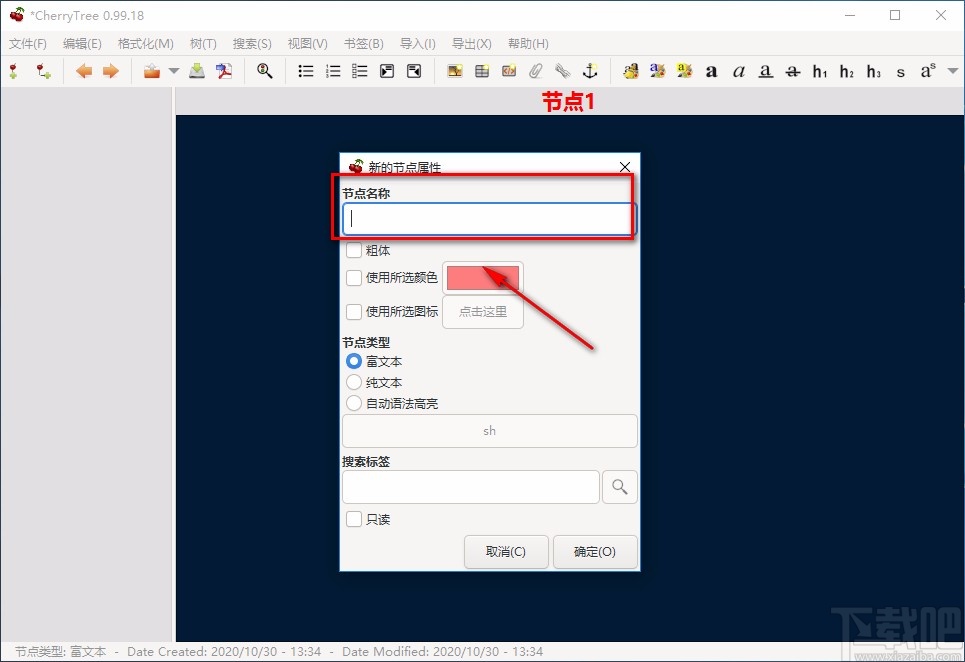Click third yellow highlight palette icon
This screenshot has width=965, height=662.
(684, 71)
